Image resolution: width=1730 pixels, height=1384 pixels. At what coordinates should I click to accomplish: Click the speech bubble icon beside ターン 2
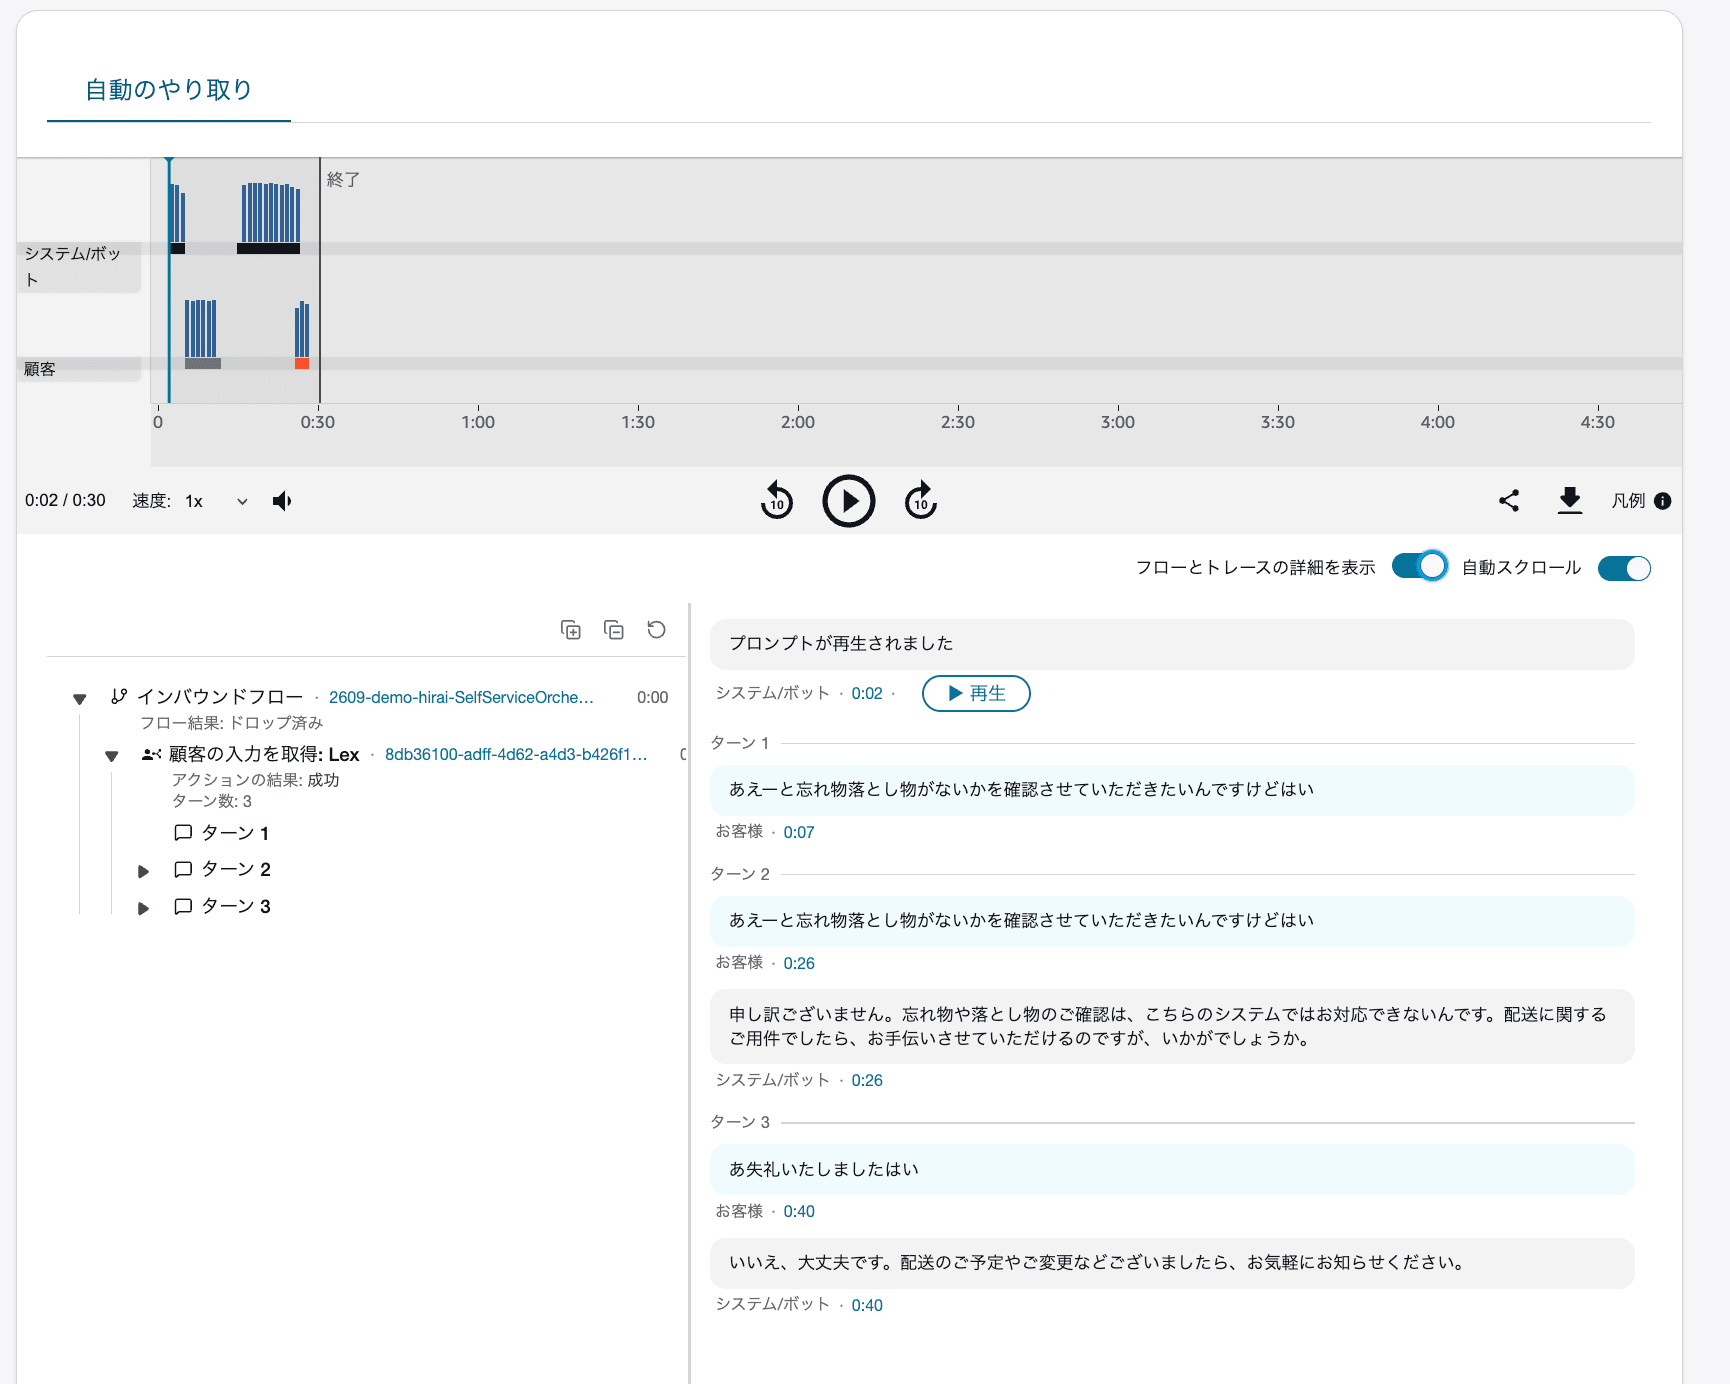click(183, 870)
